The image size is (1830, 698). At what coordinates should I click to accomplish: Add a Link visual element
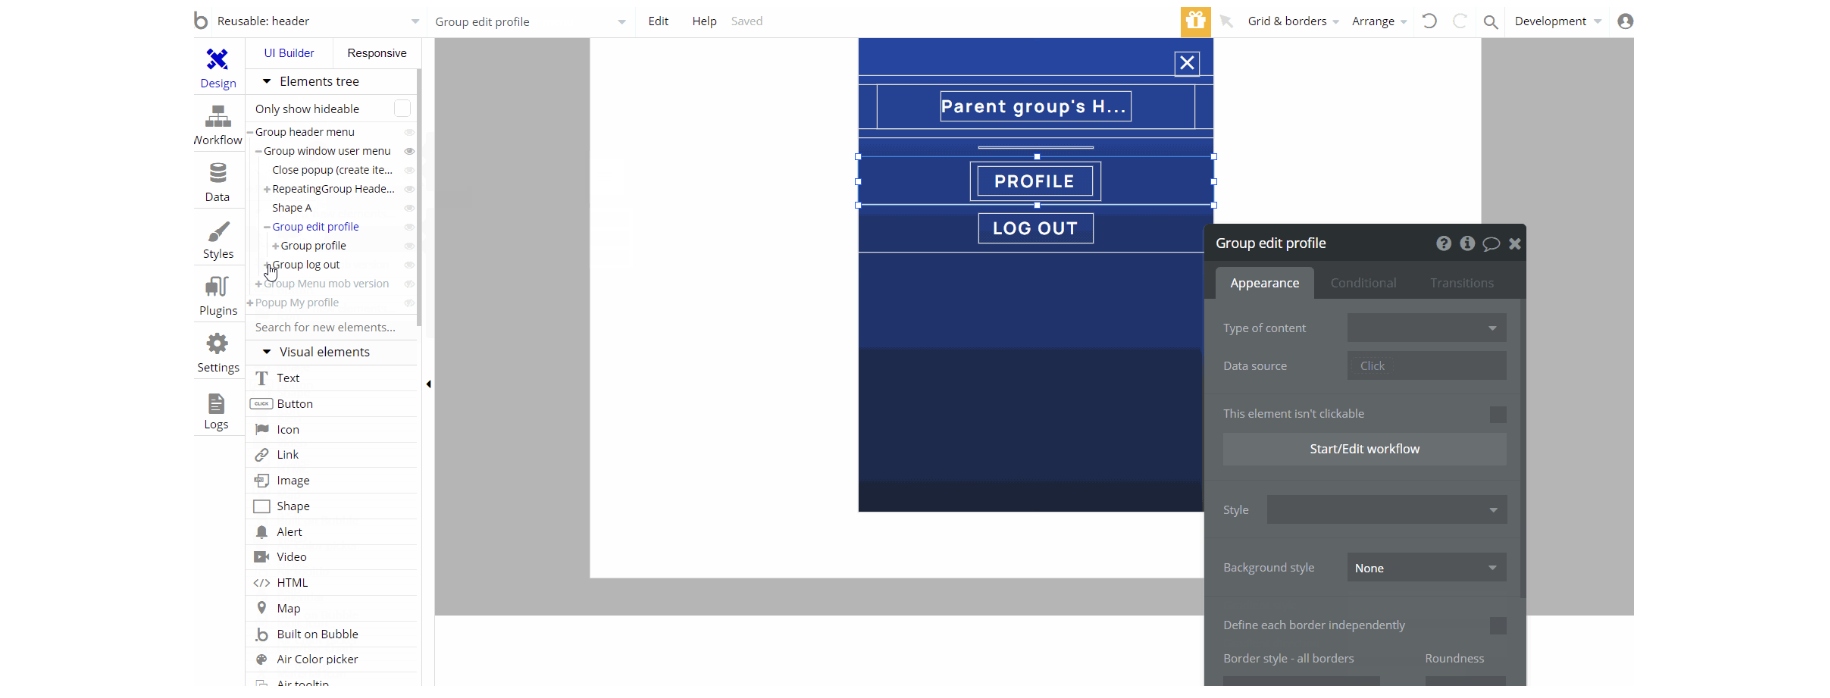click(x=331, y=455)
